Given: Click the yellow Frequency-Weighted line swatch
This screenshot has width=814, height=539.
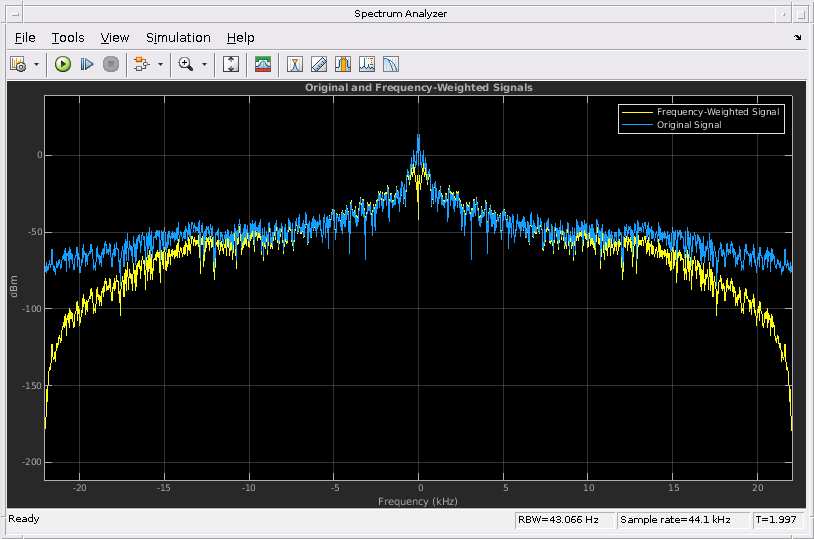Looking at the screenshot, I should pyautogui.click(x=637, y=112).
